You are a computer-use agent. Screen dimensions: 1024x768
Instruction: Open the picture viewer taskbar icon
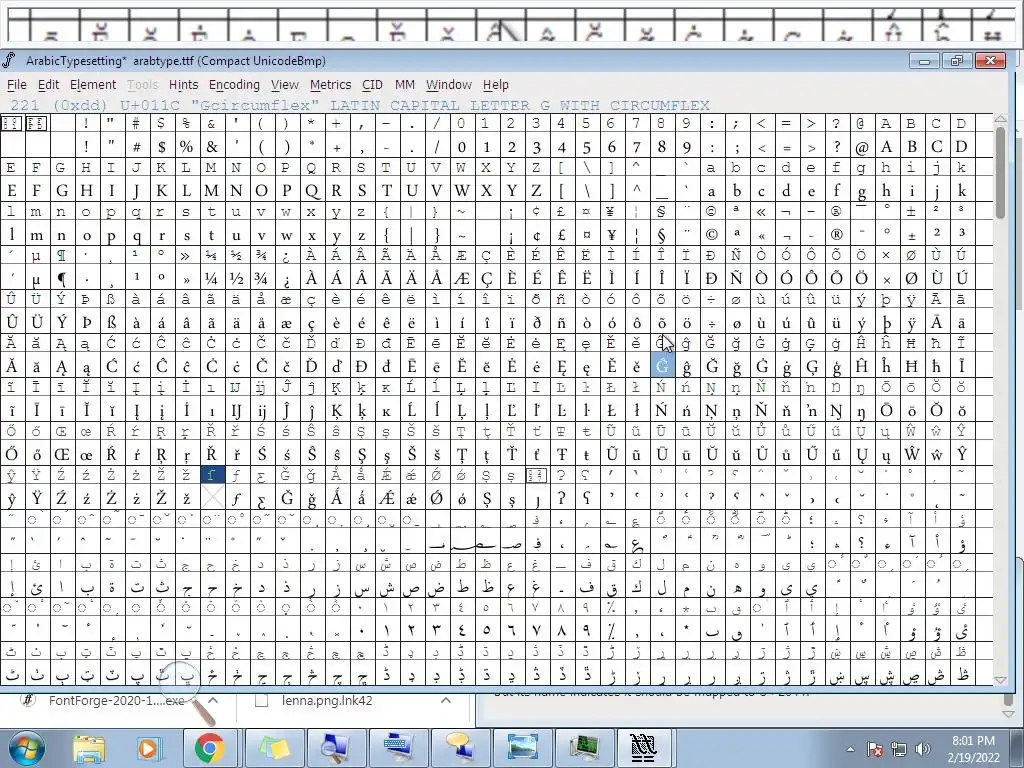tap(522, 748)
